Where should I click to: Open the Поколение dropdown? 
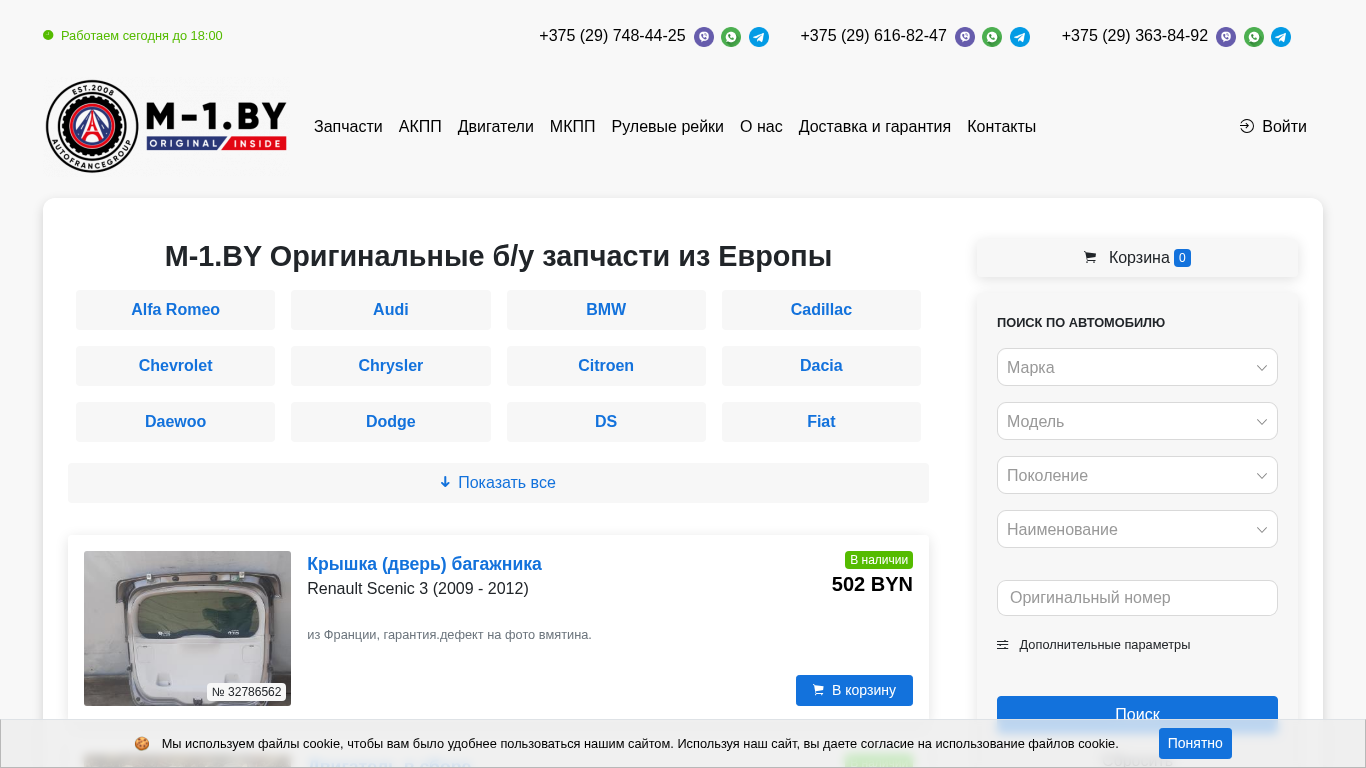1137,475
